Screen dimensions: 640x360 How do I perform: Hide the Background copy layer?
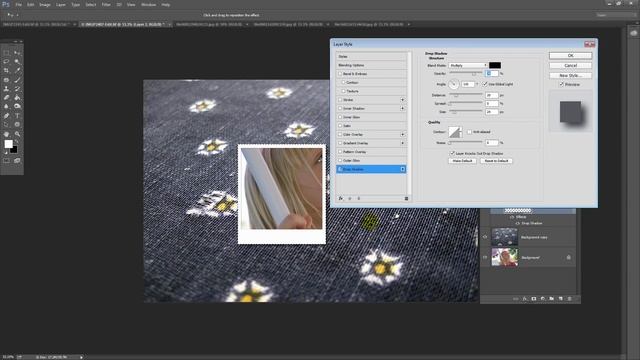click(x=485, y=237)
